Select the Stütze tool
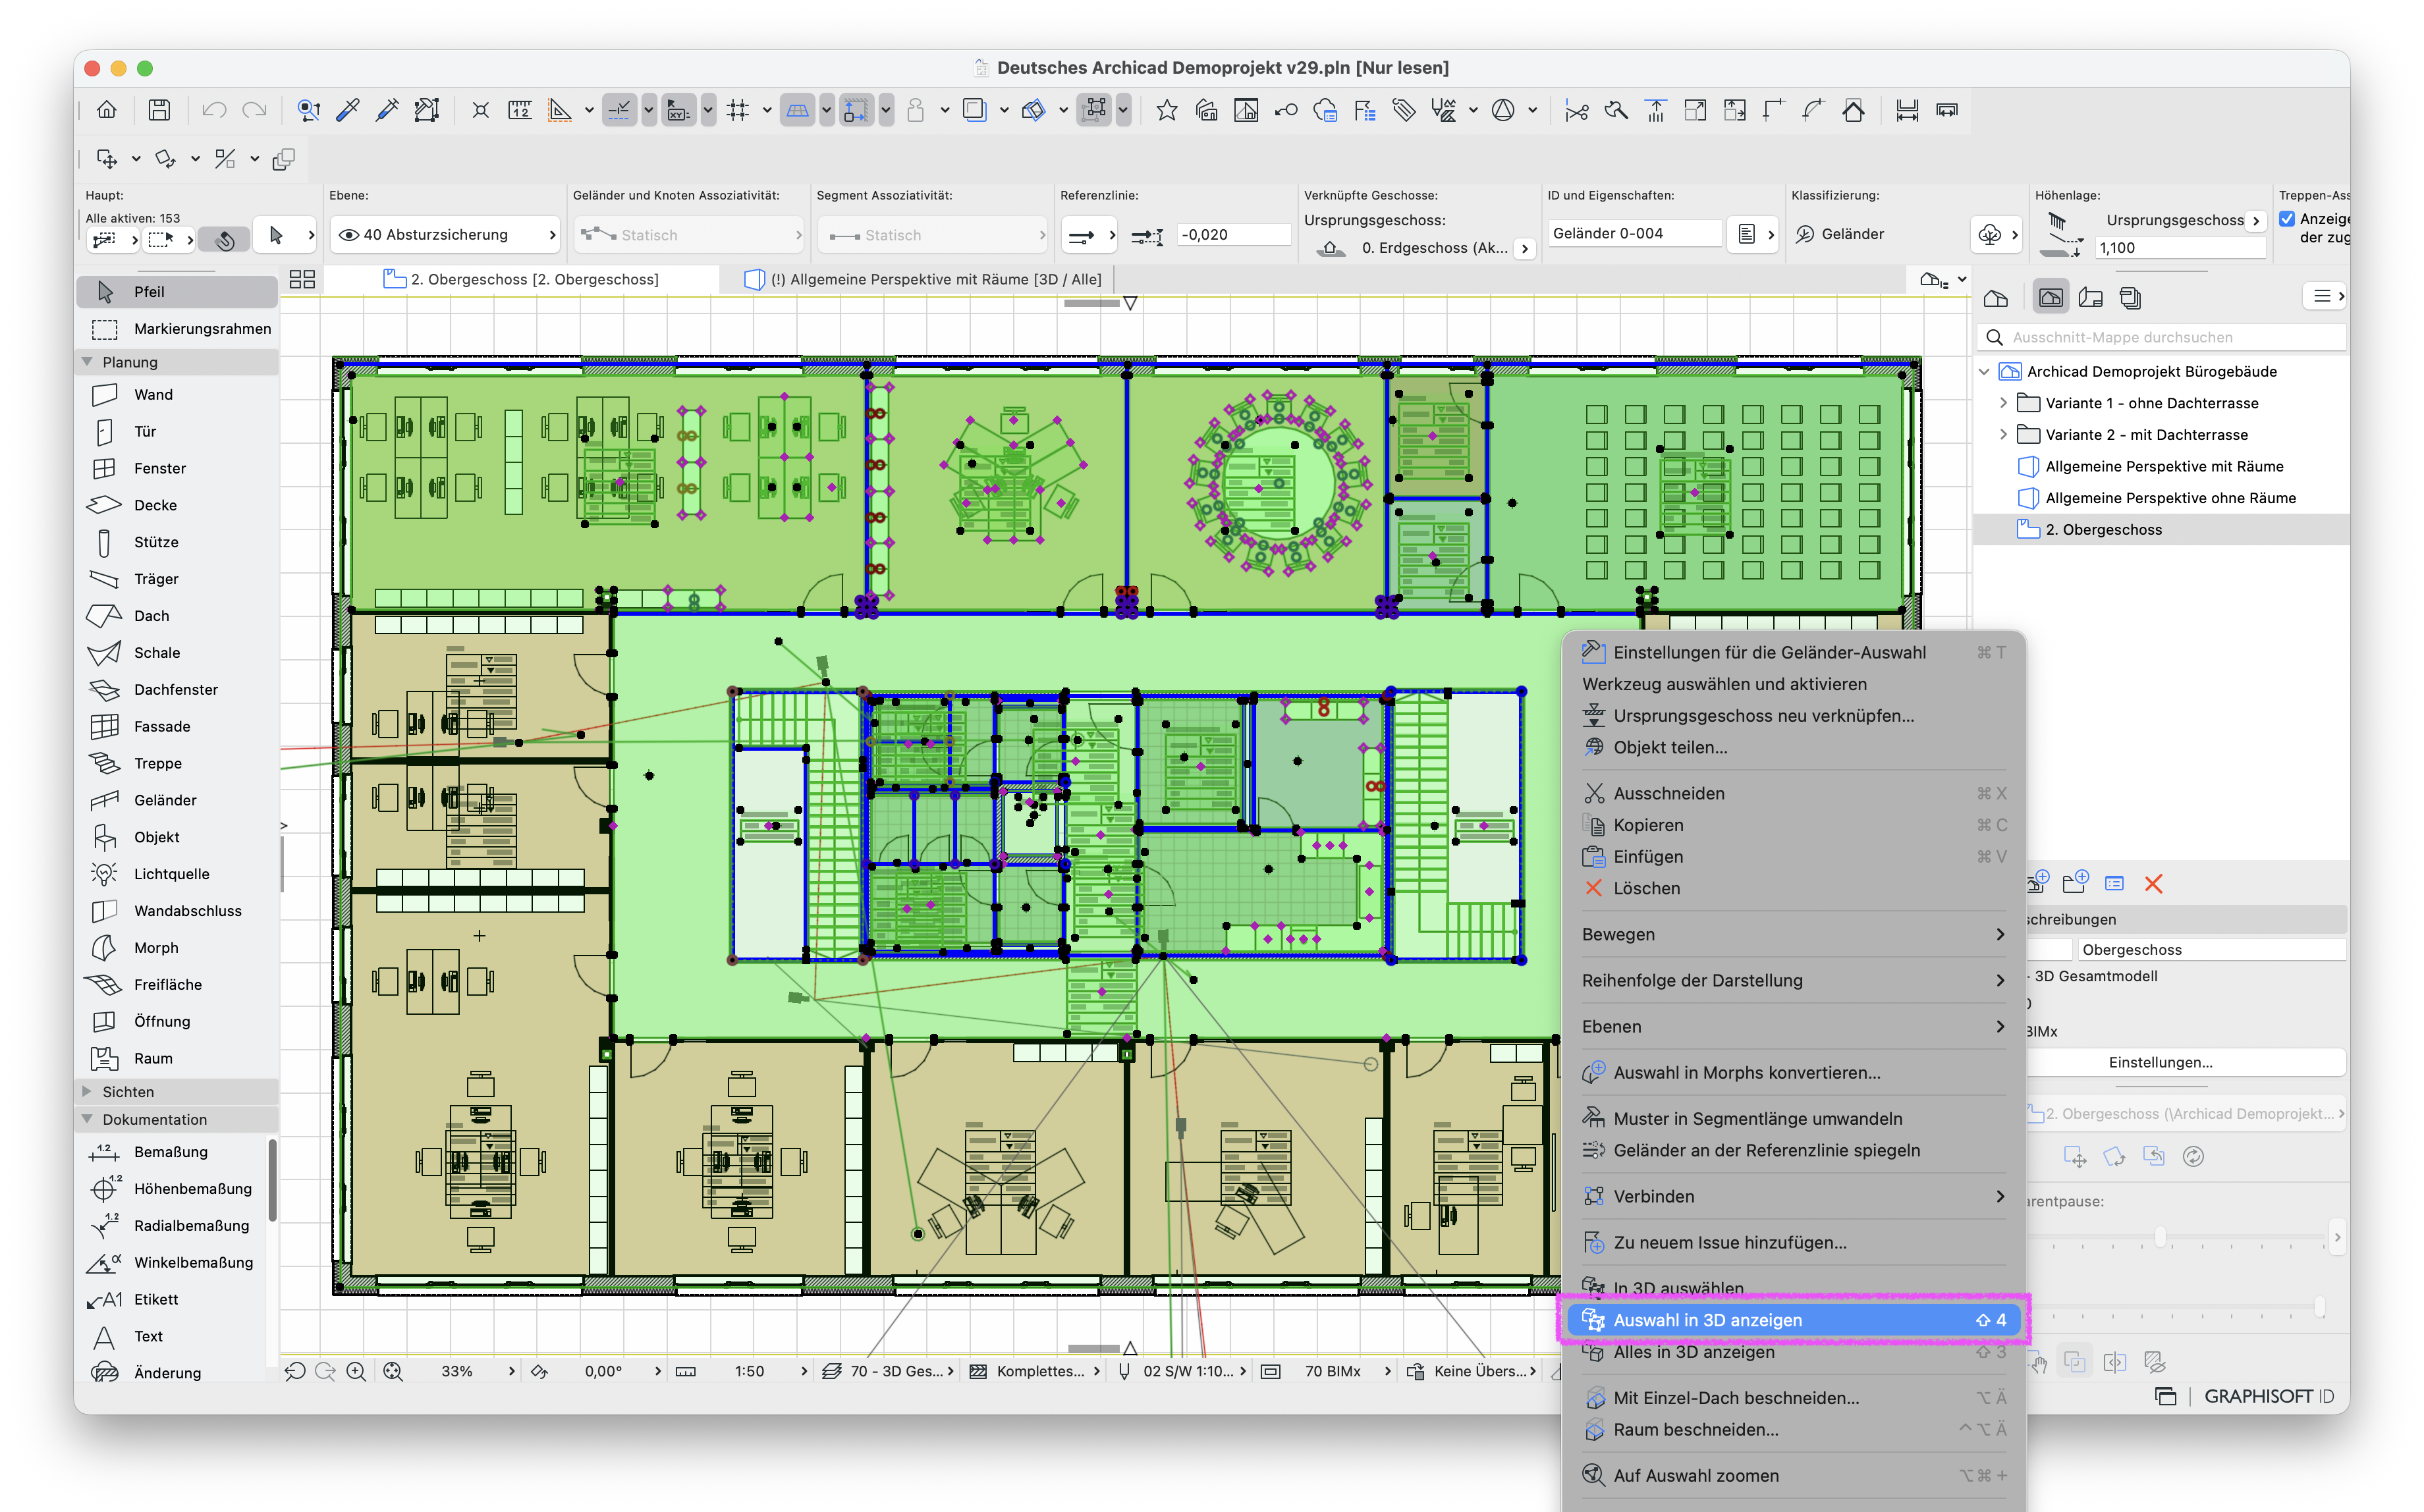The width and height of the screenshot is (2424, 1512). point(177,542)
